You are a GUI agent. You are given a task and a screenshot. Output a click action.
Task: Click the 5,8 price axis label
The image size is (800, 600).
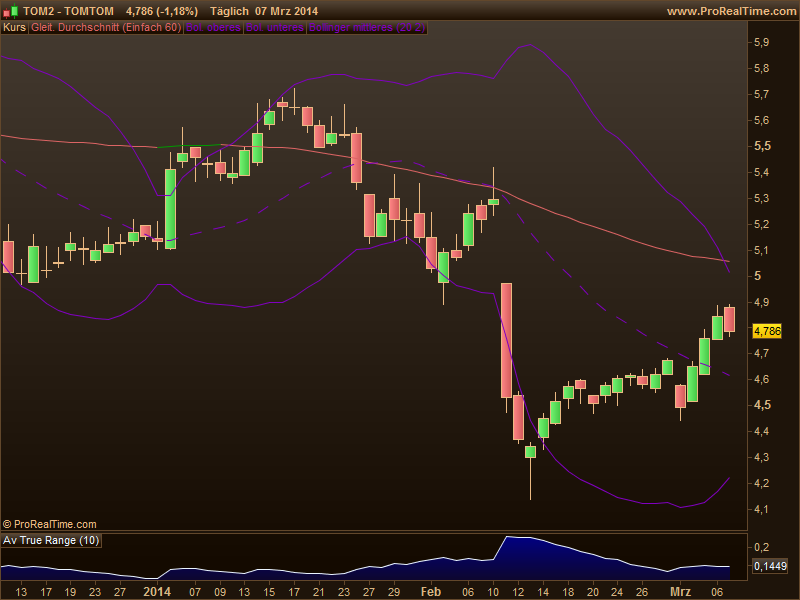[x=762, y=68]
